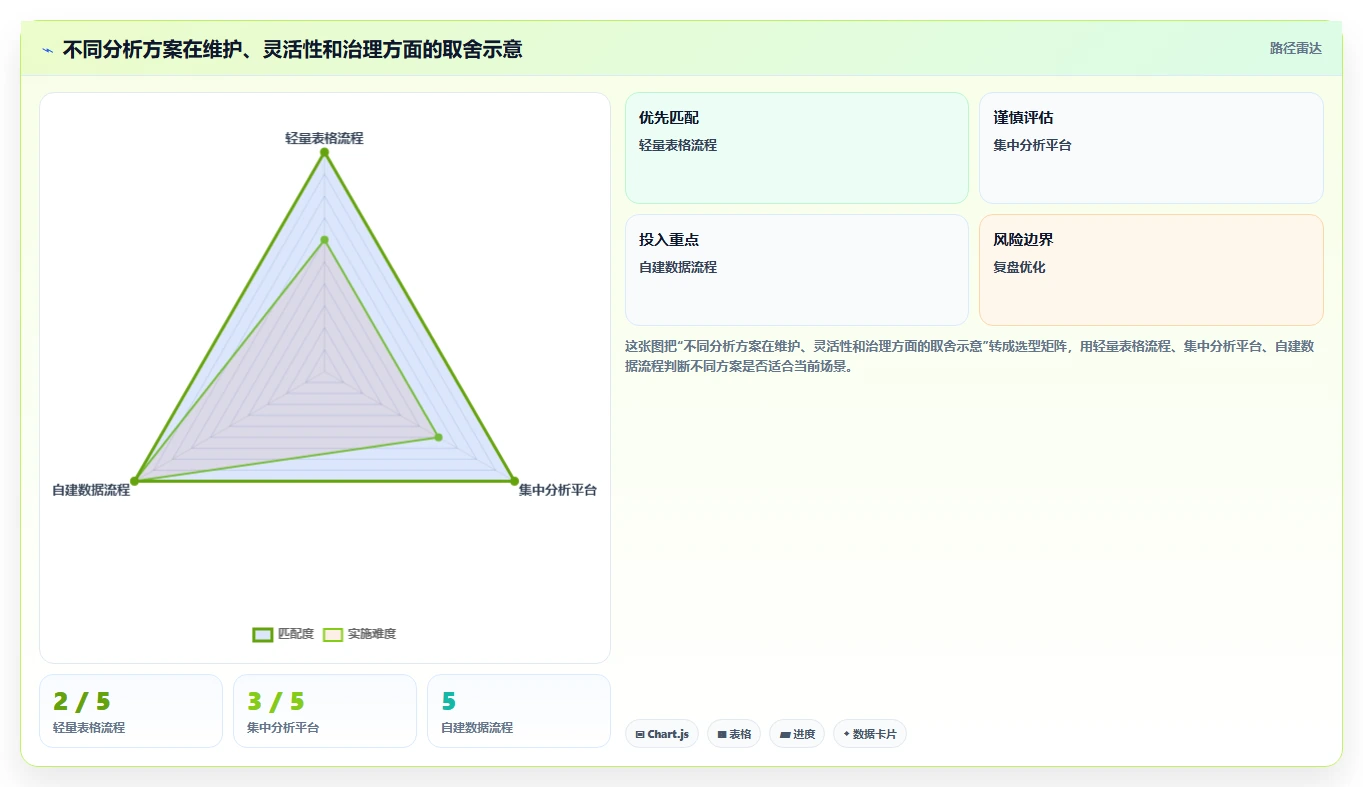Click the inner 实施难度 point toward 集中分析平台
This screenshot has height=787, width=1363.
click(438, 437)
